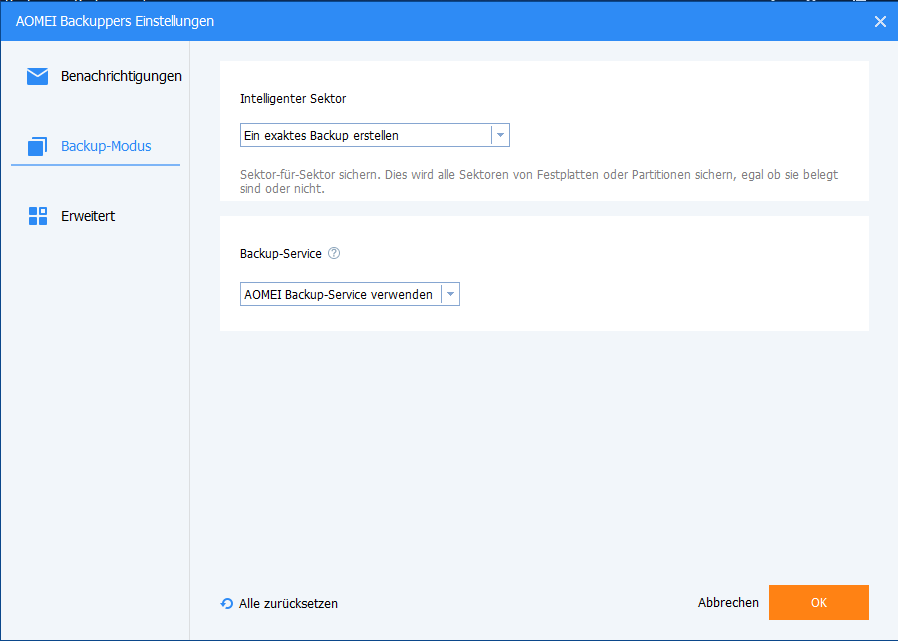Click the 'Backup-Service' label text

(281, 254)
